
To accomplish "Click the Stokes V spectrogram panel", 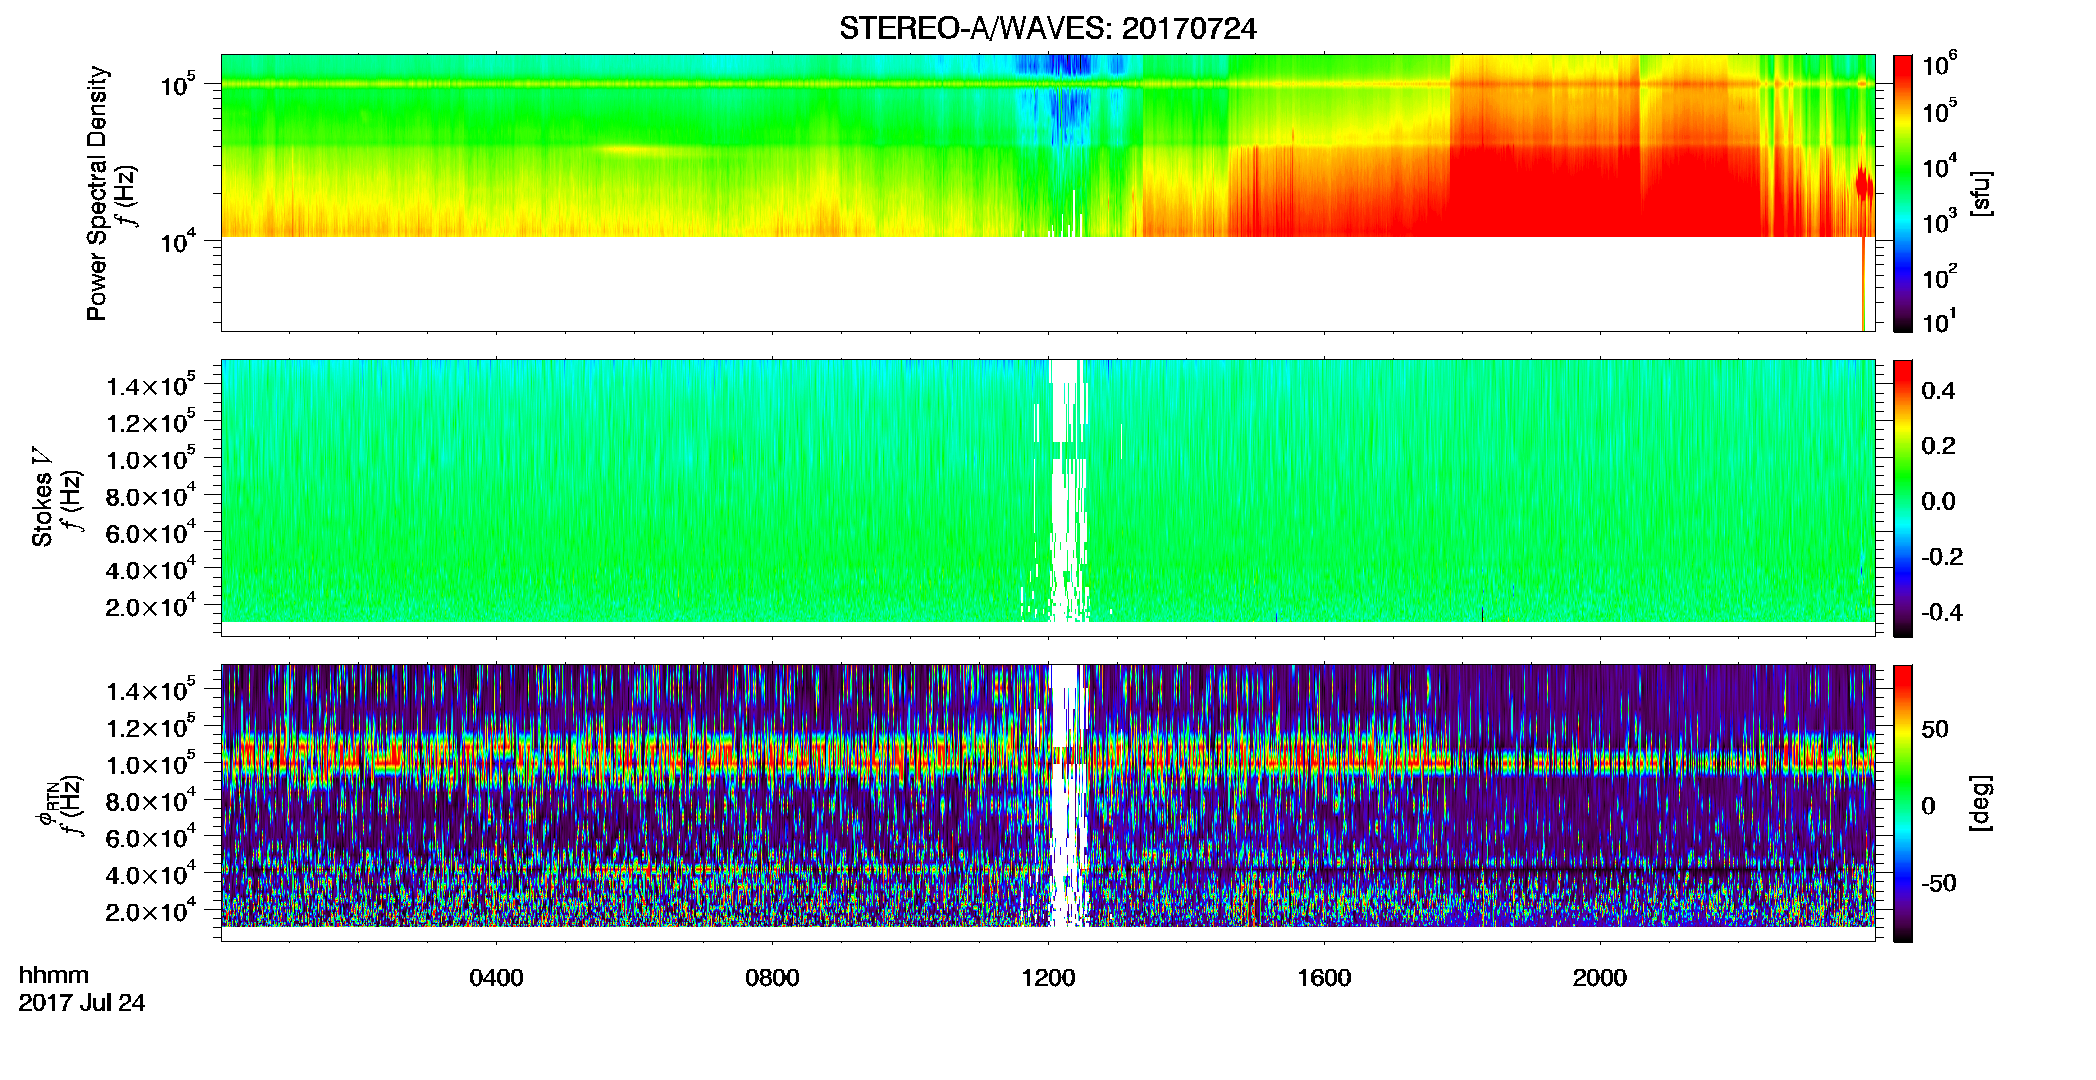I will 1048,498.
